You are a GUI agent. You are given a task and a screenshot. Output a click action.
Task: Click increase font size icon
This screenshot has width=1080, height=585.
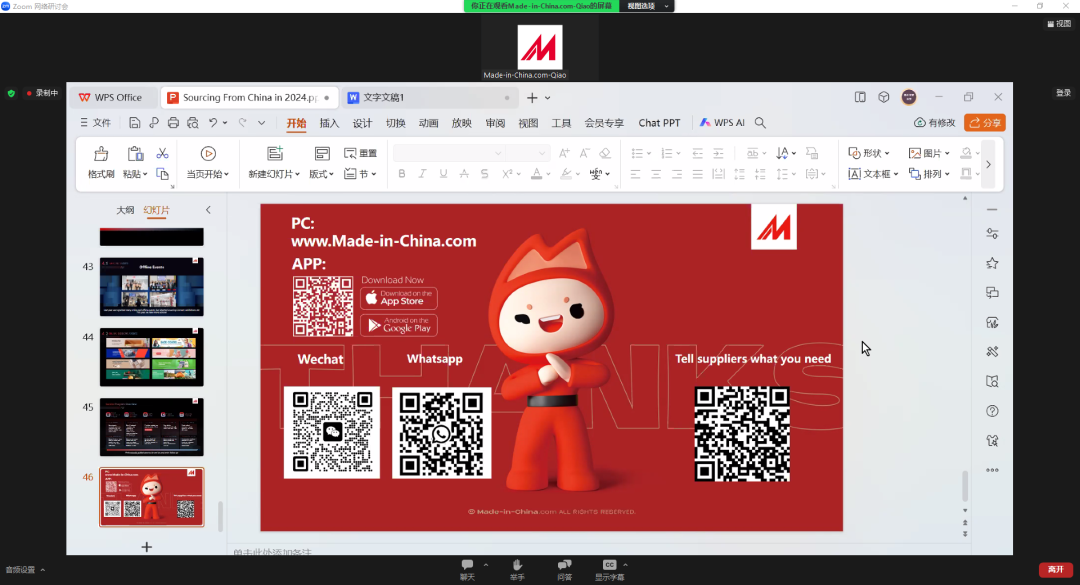[x=564, y=153]
